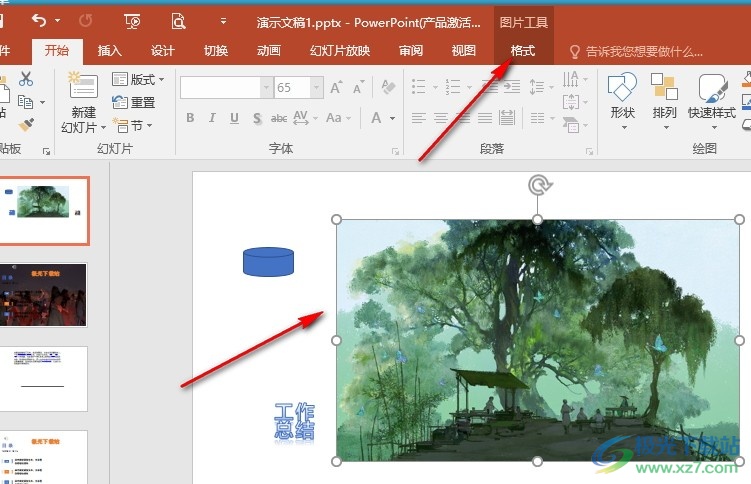Click Bullets list icon
Screen dimensions: 751x484
419,87
